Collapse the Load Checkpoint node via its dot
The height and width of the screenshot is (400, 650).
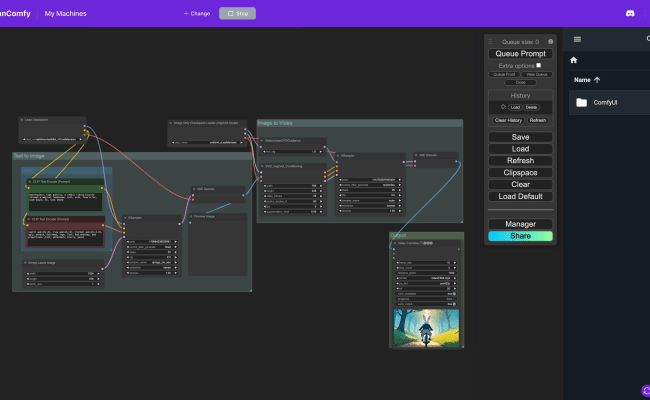coord(22,120)
